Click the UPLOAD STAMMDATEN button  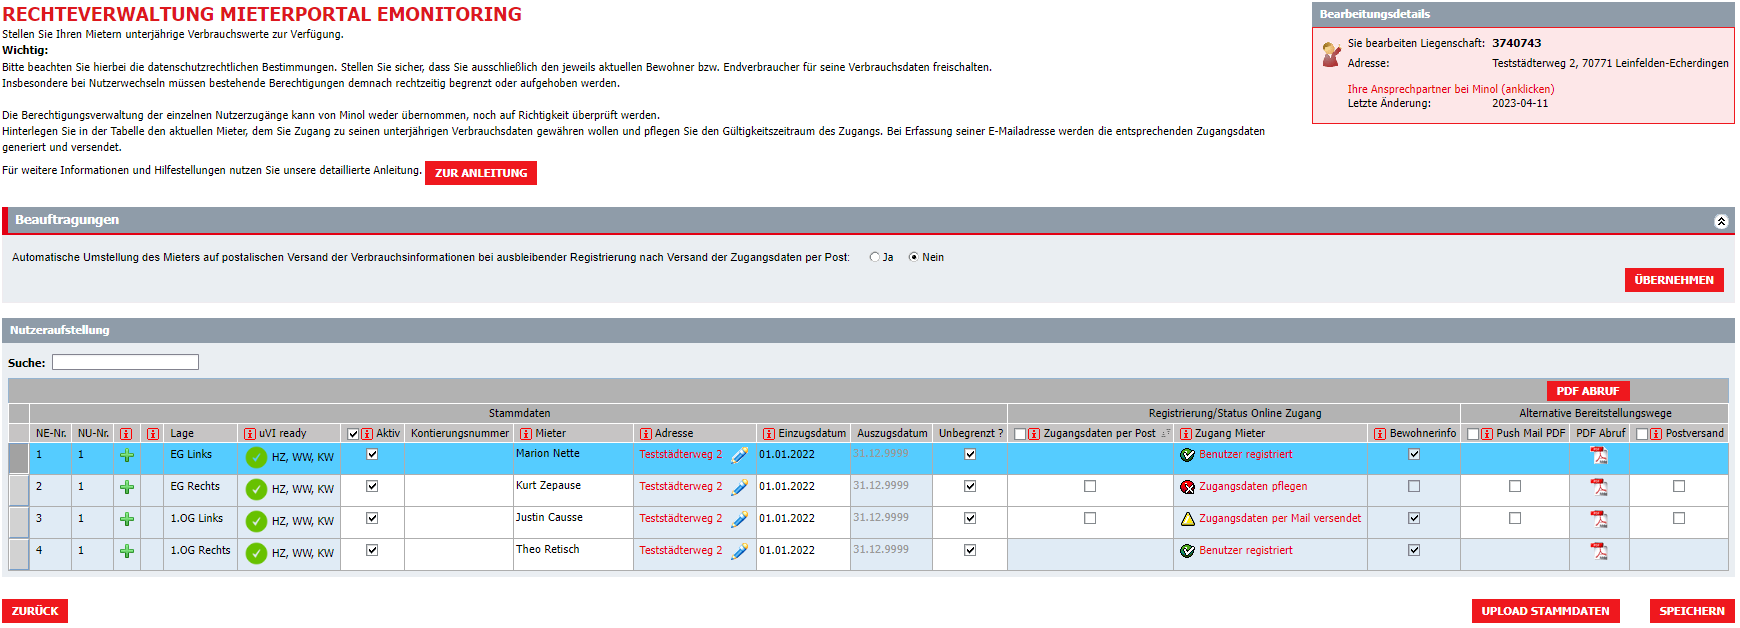coord(1545,611)
